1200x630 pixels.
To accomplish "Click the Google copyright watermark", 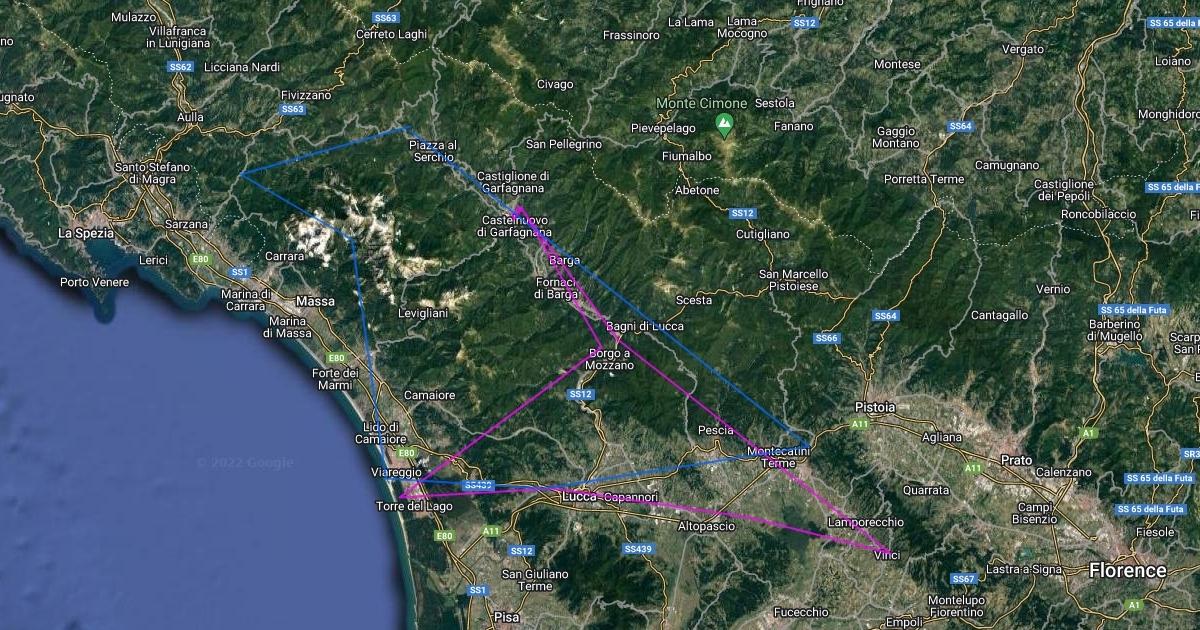I will pyautogui.click(x=245, y=462).
